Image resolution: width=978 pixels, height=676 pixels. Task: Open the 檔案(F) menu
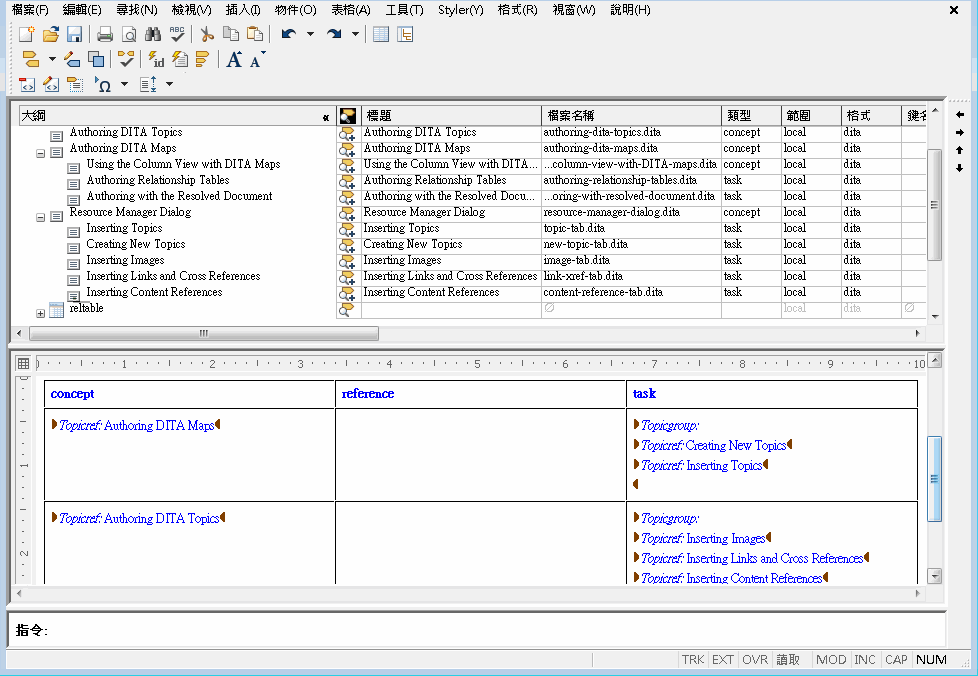coord(30,10)
